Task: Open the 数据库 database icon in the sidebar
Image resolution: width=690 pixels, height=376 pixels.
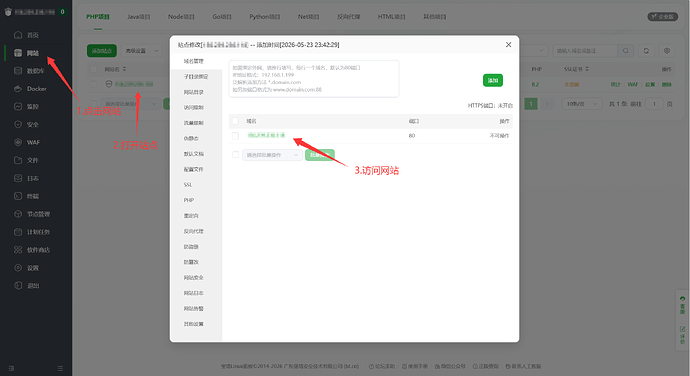Action: coord(18,70)
